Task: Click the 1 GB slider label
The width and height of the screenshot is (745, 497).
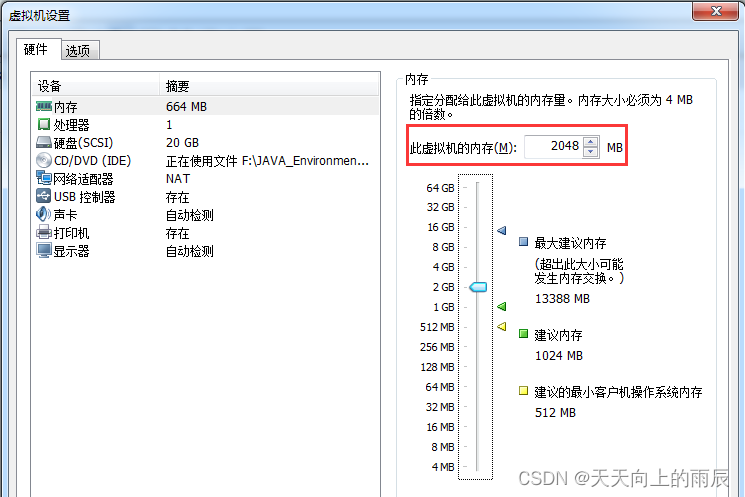Action: [x=443, y=307]
